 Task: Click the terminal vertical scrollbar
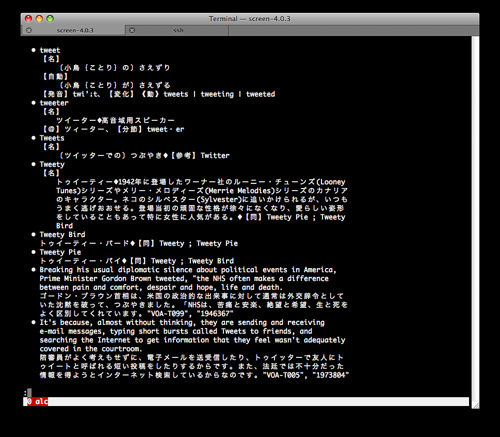pyautogui.click(x=475, y=218)
